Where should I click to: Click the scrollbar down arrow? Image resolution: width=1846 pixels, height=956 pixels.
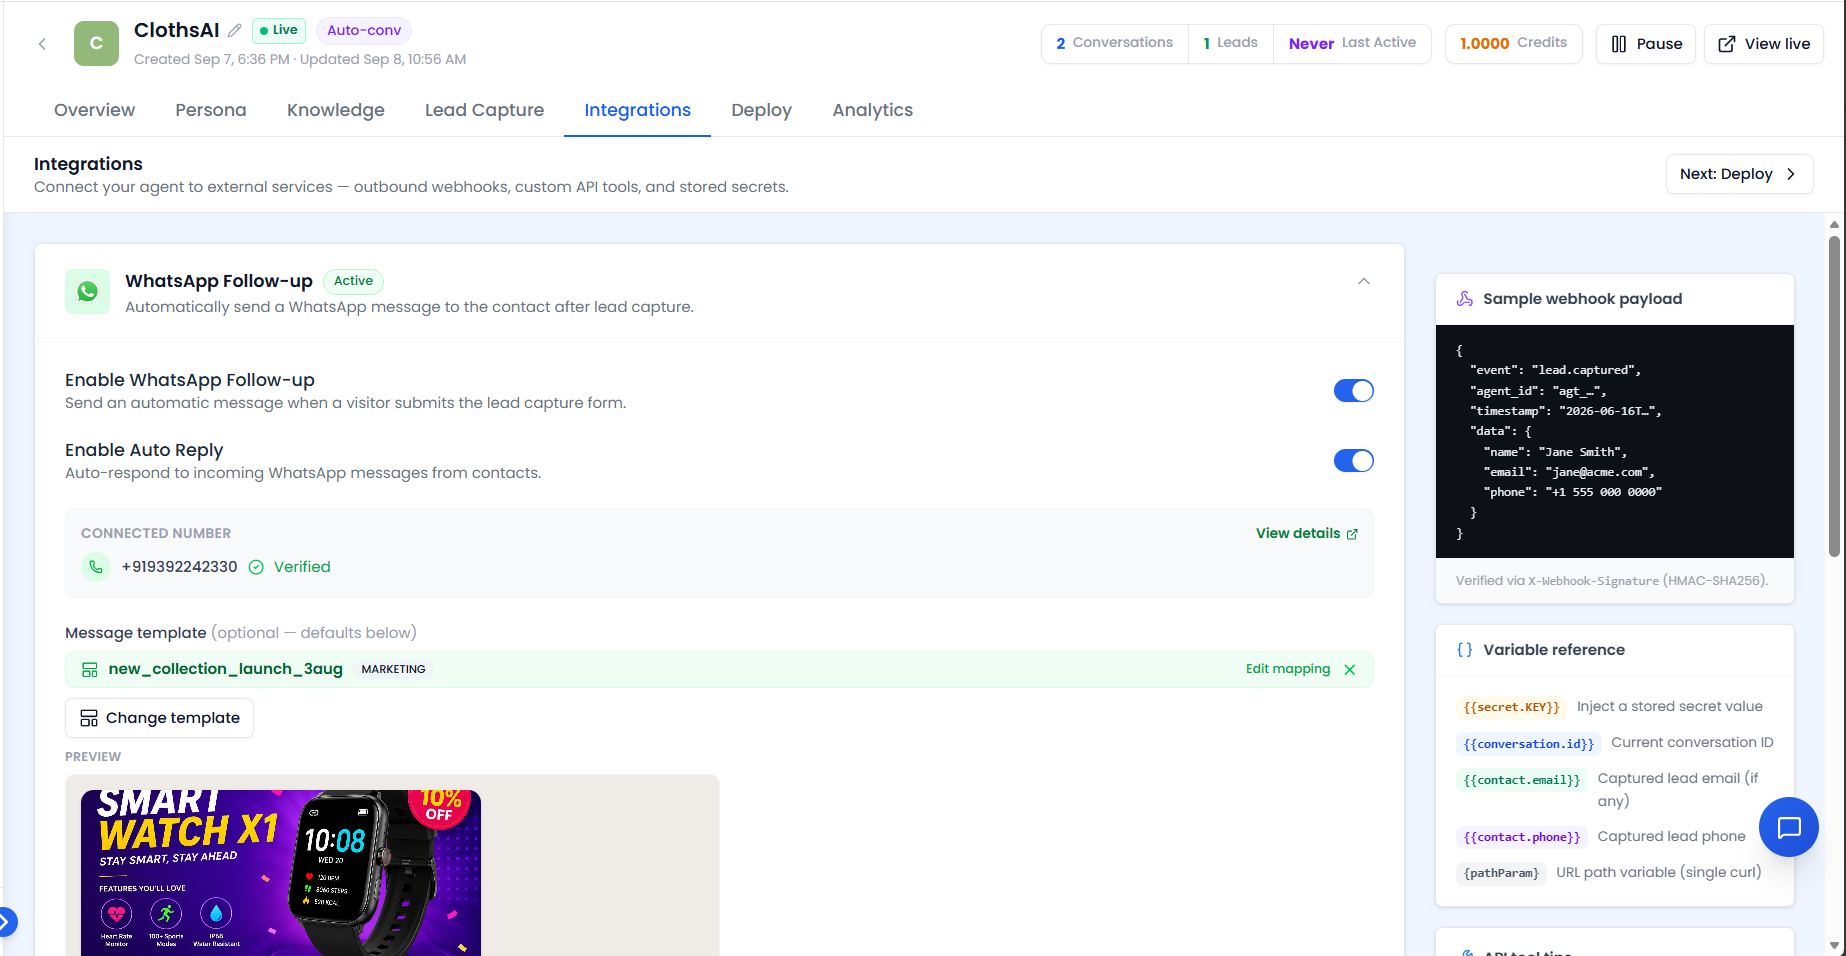click(1834, 945)
